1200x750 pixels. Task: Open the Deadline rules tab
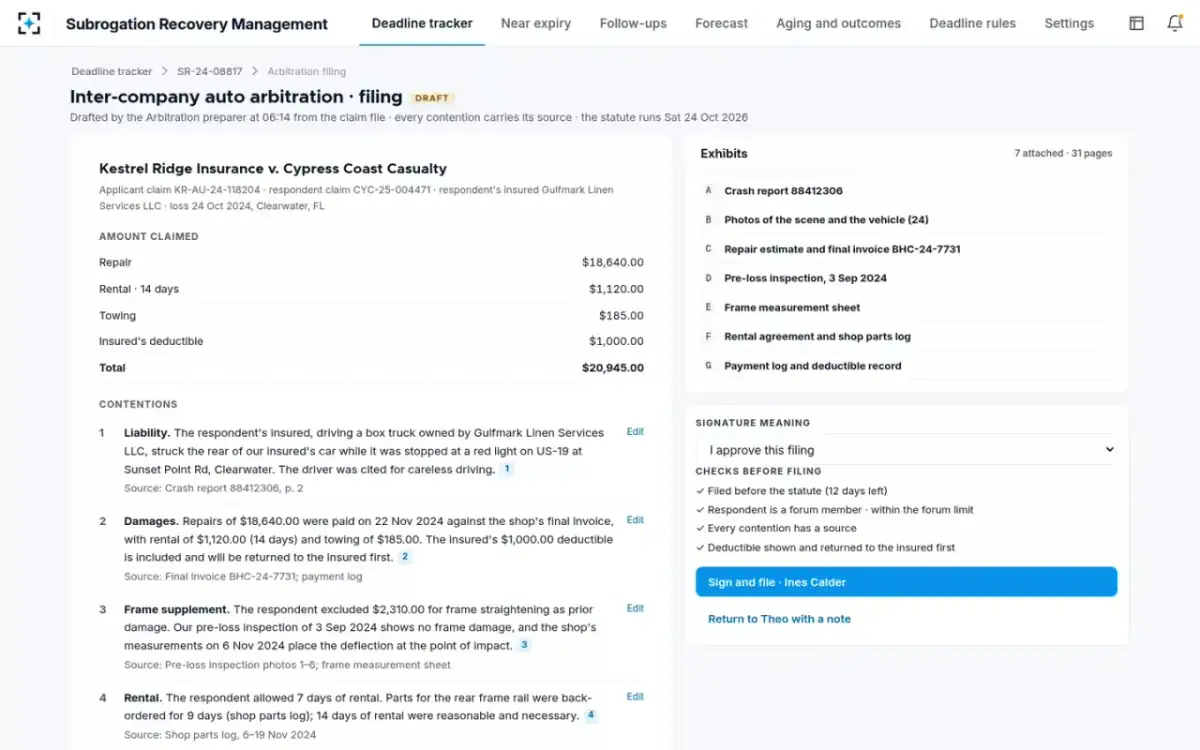tap(972, 23)
